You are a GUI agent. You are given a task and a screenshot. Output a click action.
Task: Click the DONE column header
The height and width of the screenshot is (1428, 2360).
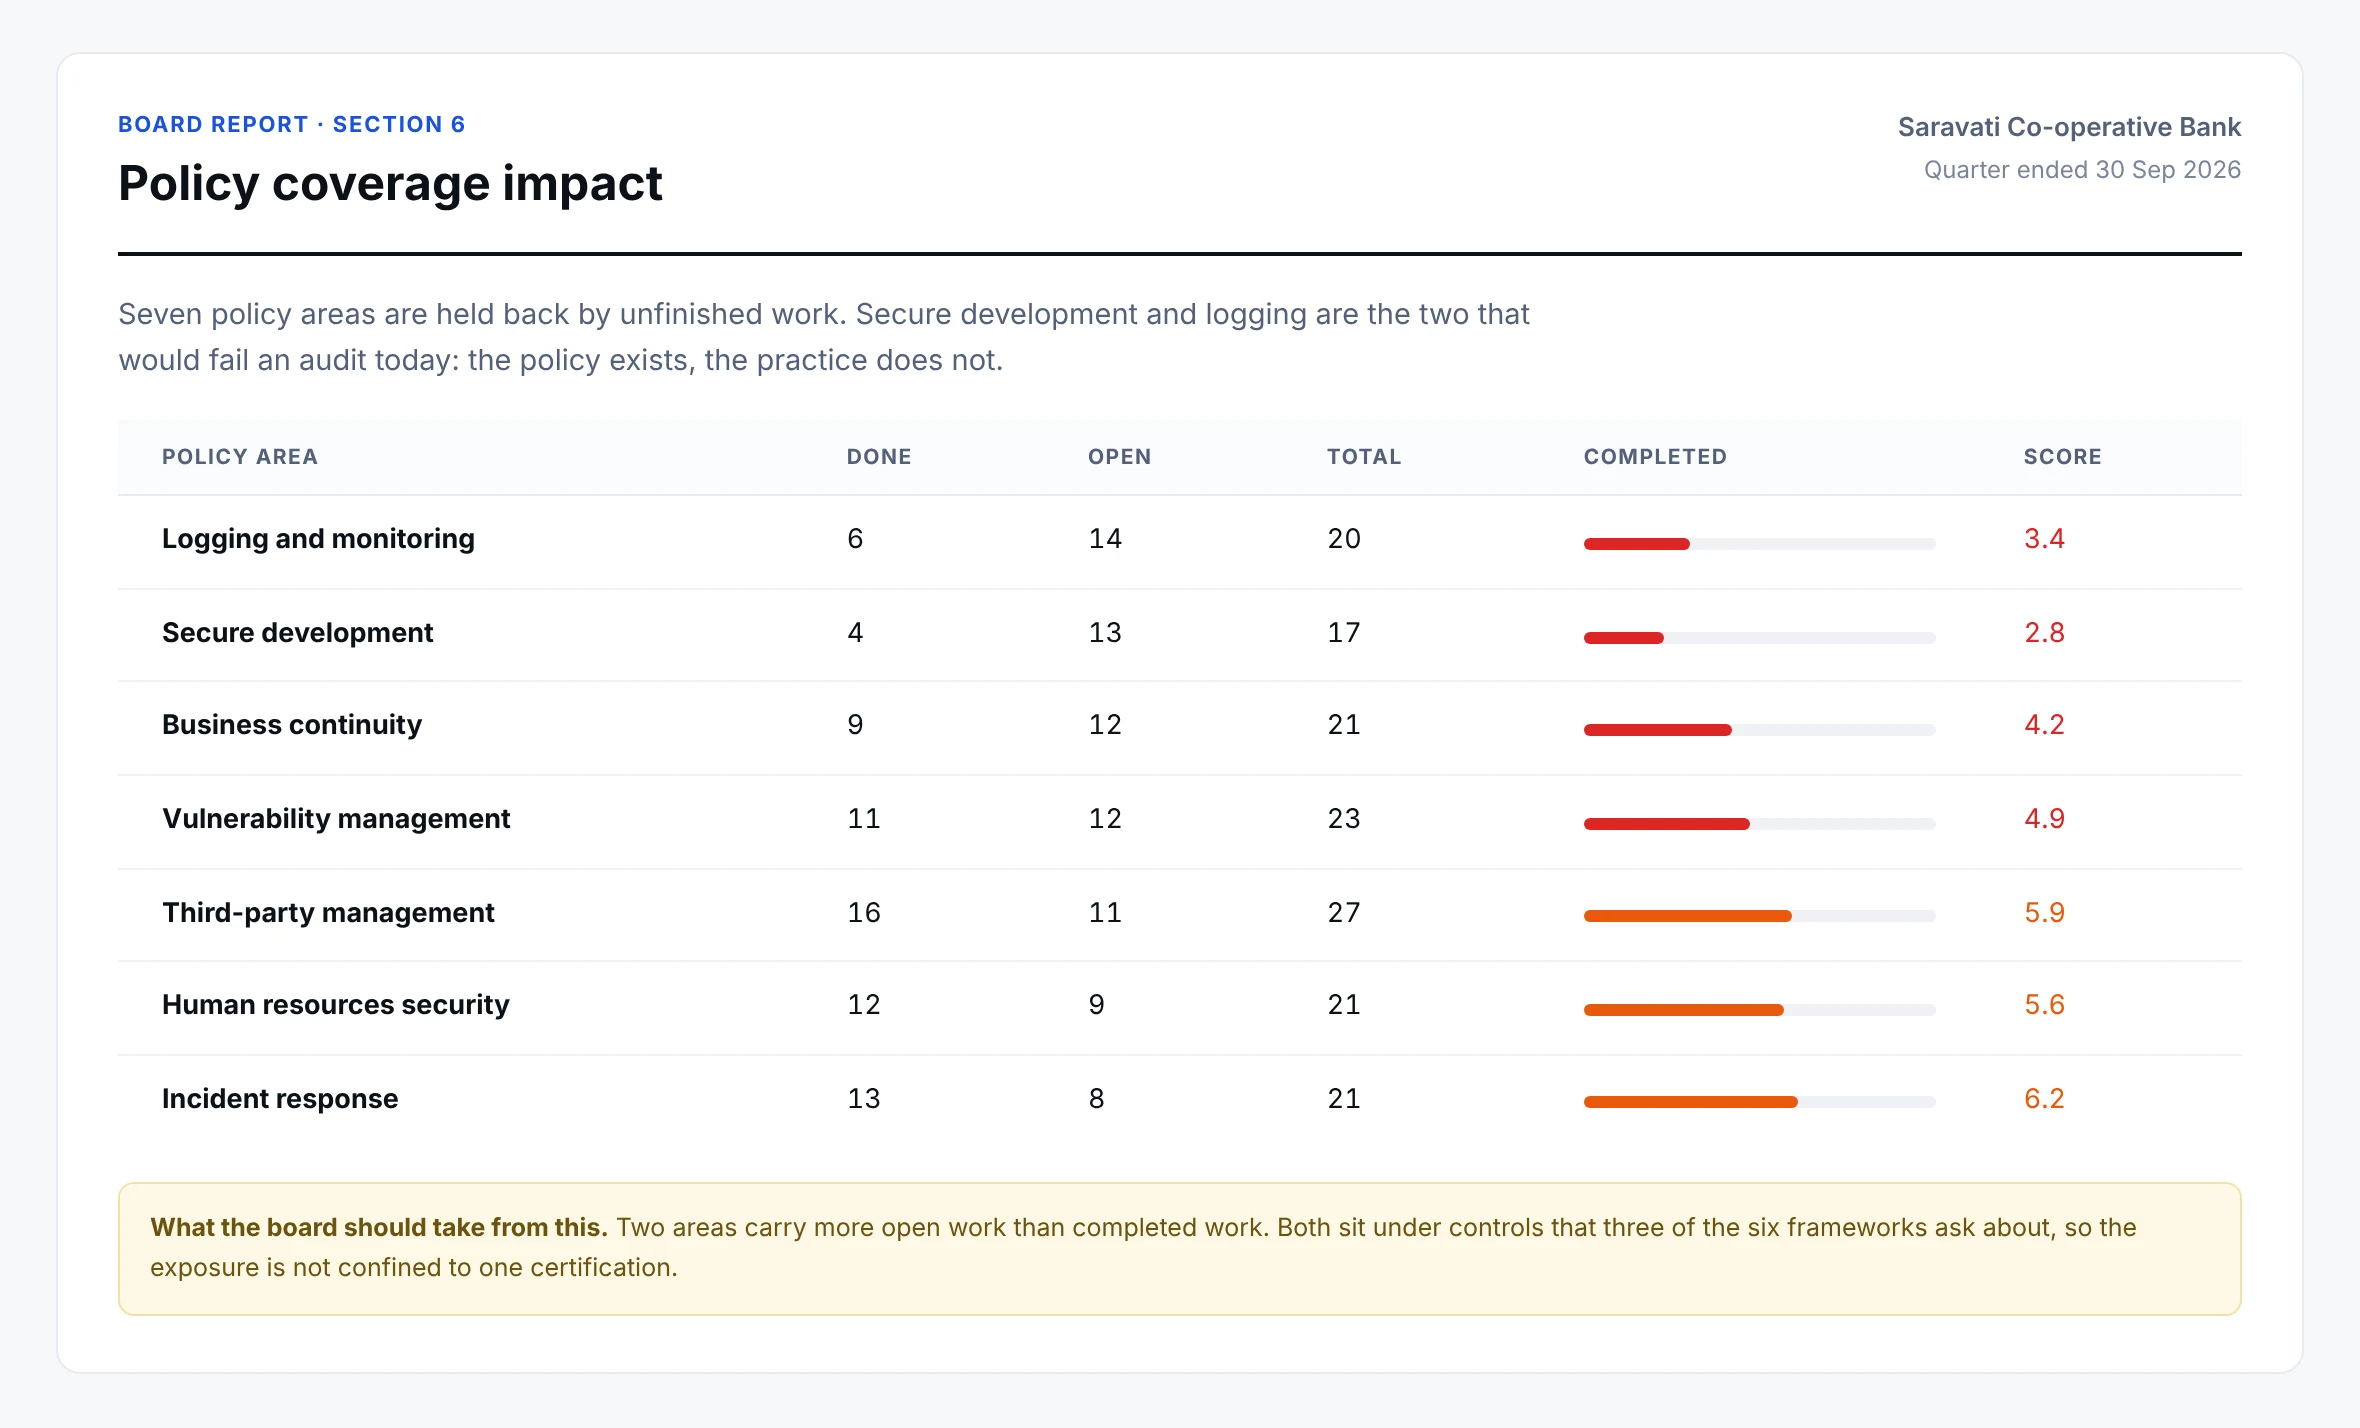point(879,457)
